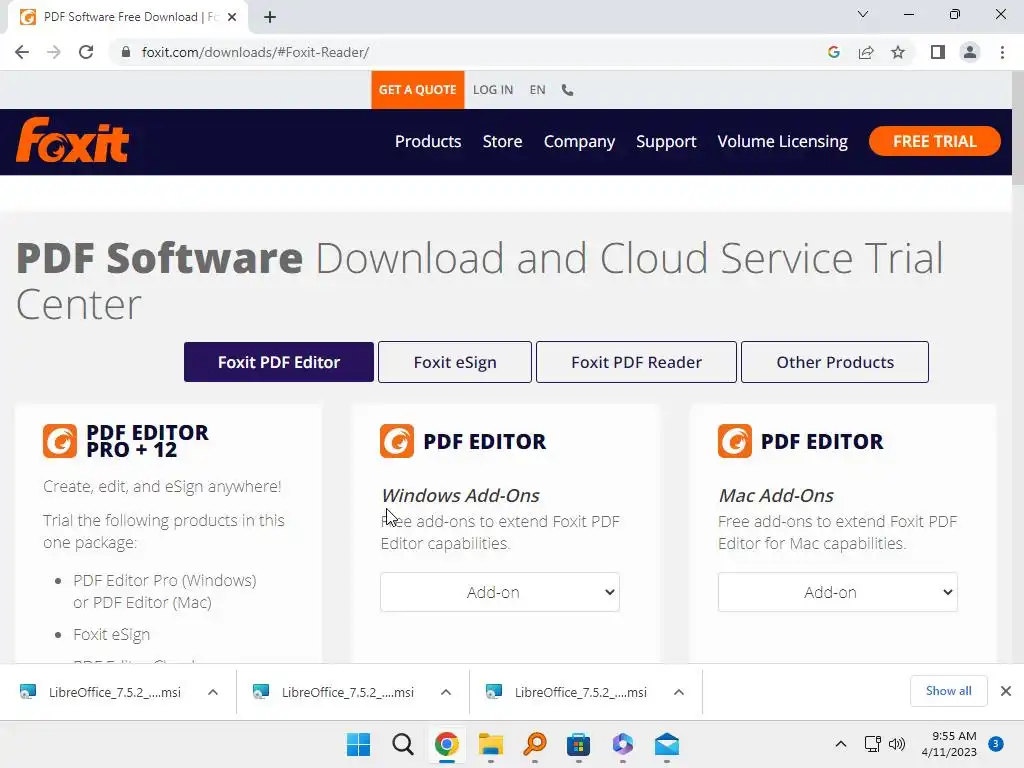Open the magnifier search app in taskbar
This screenshot has width=1024, height=768.
coord(535,744)
